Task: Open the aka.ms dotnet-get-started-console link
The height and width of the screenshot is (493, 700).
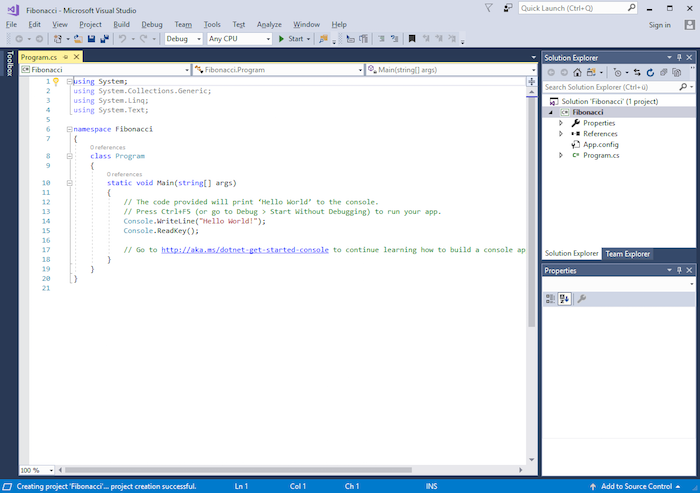Action: click(x=245, y=250)
